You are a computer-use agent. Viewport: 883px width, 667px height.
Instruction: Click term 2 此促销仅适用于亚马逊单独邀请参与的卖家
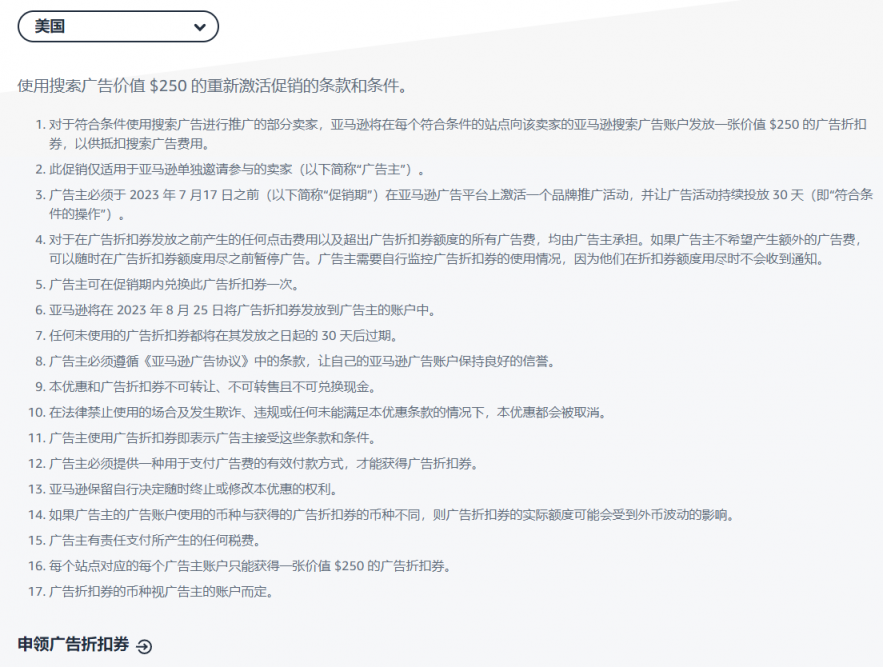tap(237, 170)
